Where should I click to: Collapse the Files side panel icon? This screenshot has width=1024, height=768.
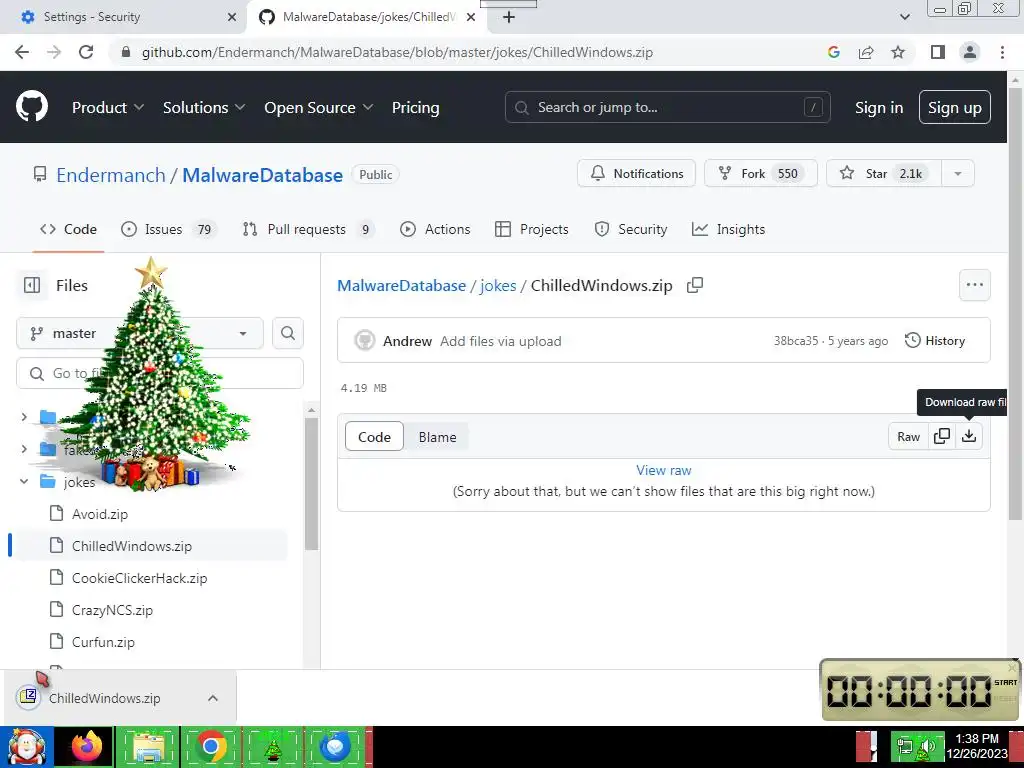(31, 285)
